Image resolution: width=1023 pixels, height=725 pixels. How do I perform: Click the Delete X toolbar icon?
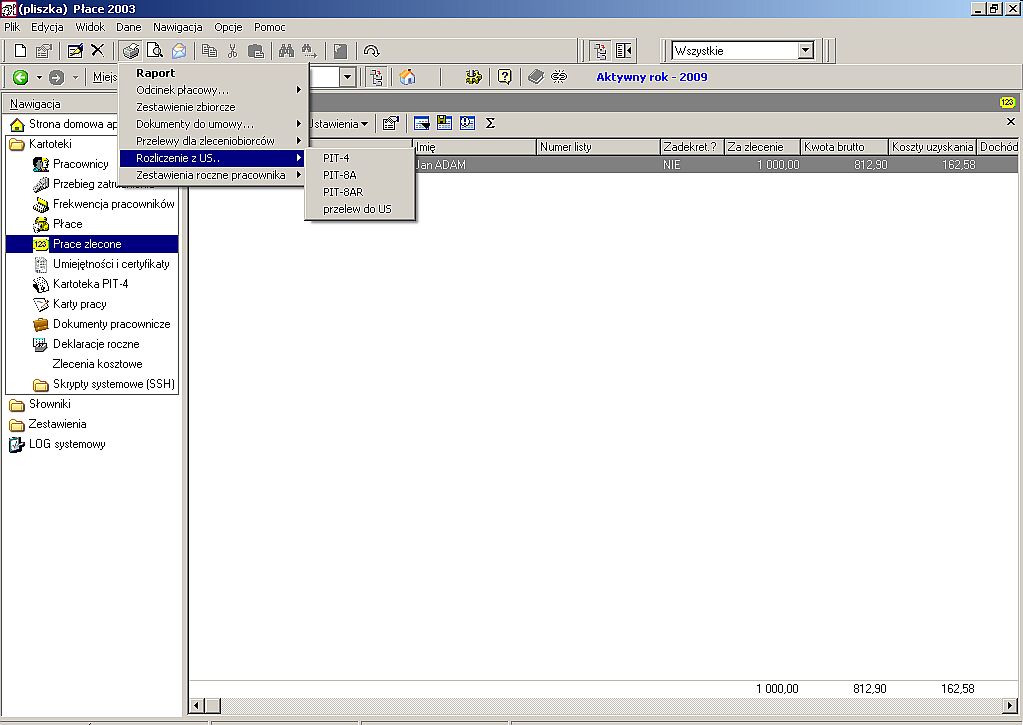tap(97, 51)
